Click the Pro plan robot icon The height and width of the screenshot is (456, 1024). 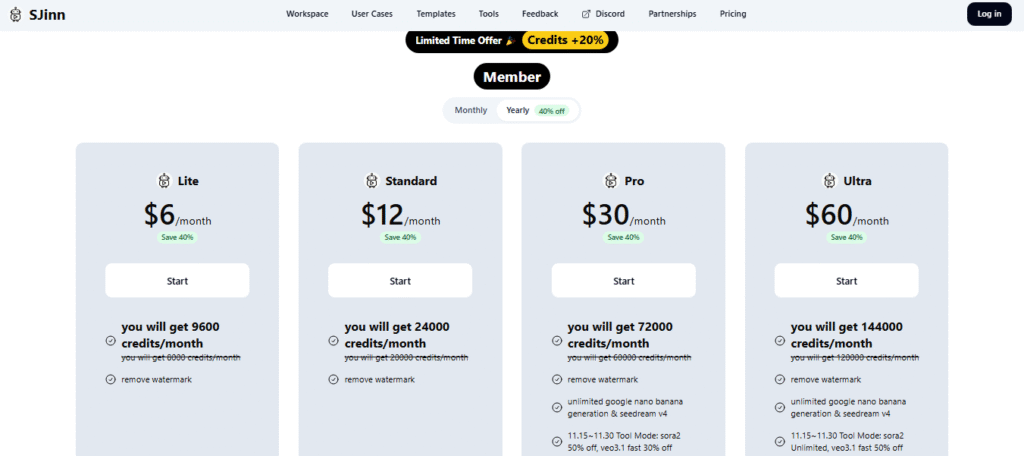pyautogui.click(x=611, y=181)
